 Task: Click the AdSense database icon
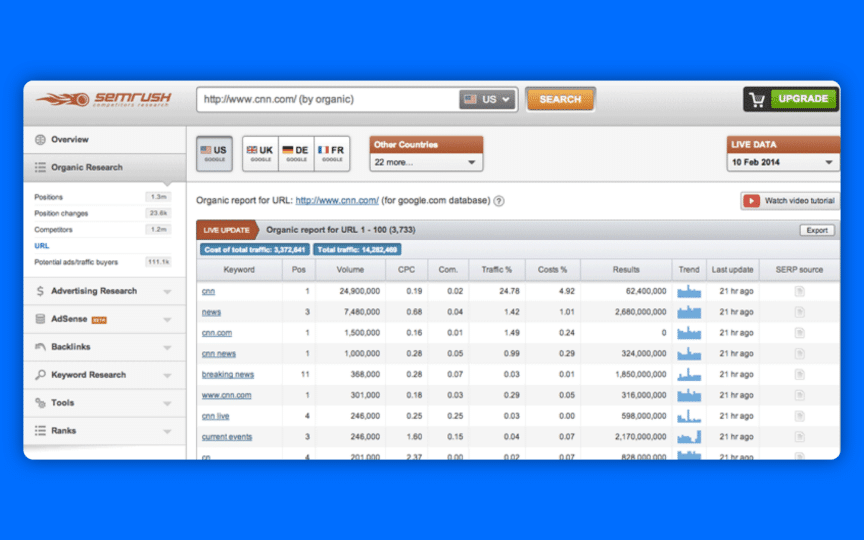tap(40, 319)
